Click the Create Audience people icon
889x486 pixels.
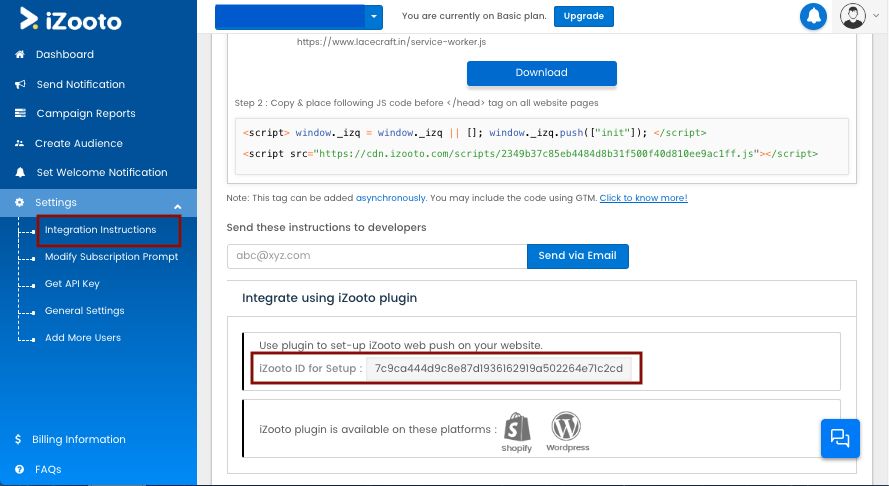click(19, 143)
